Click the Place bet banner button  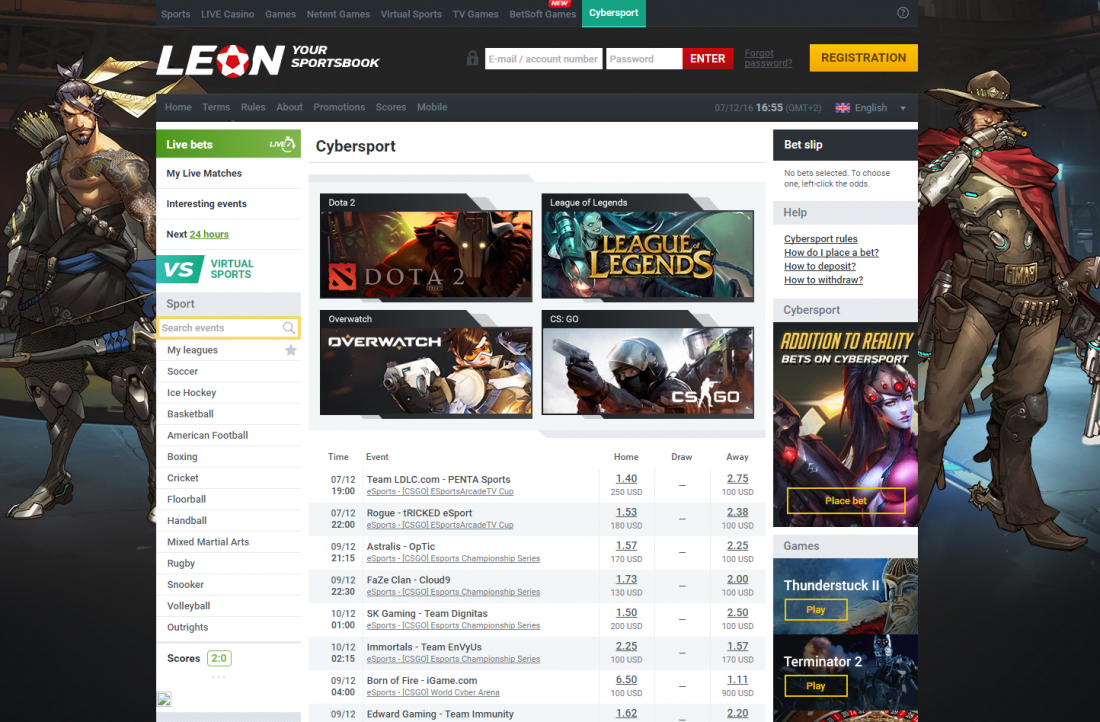click(845, 500)
